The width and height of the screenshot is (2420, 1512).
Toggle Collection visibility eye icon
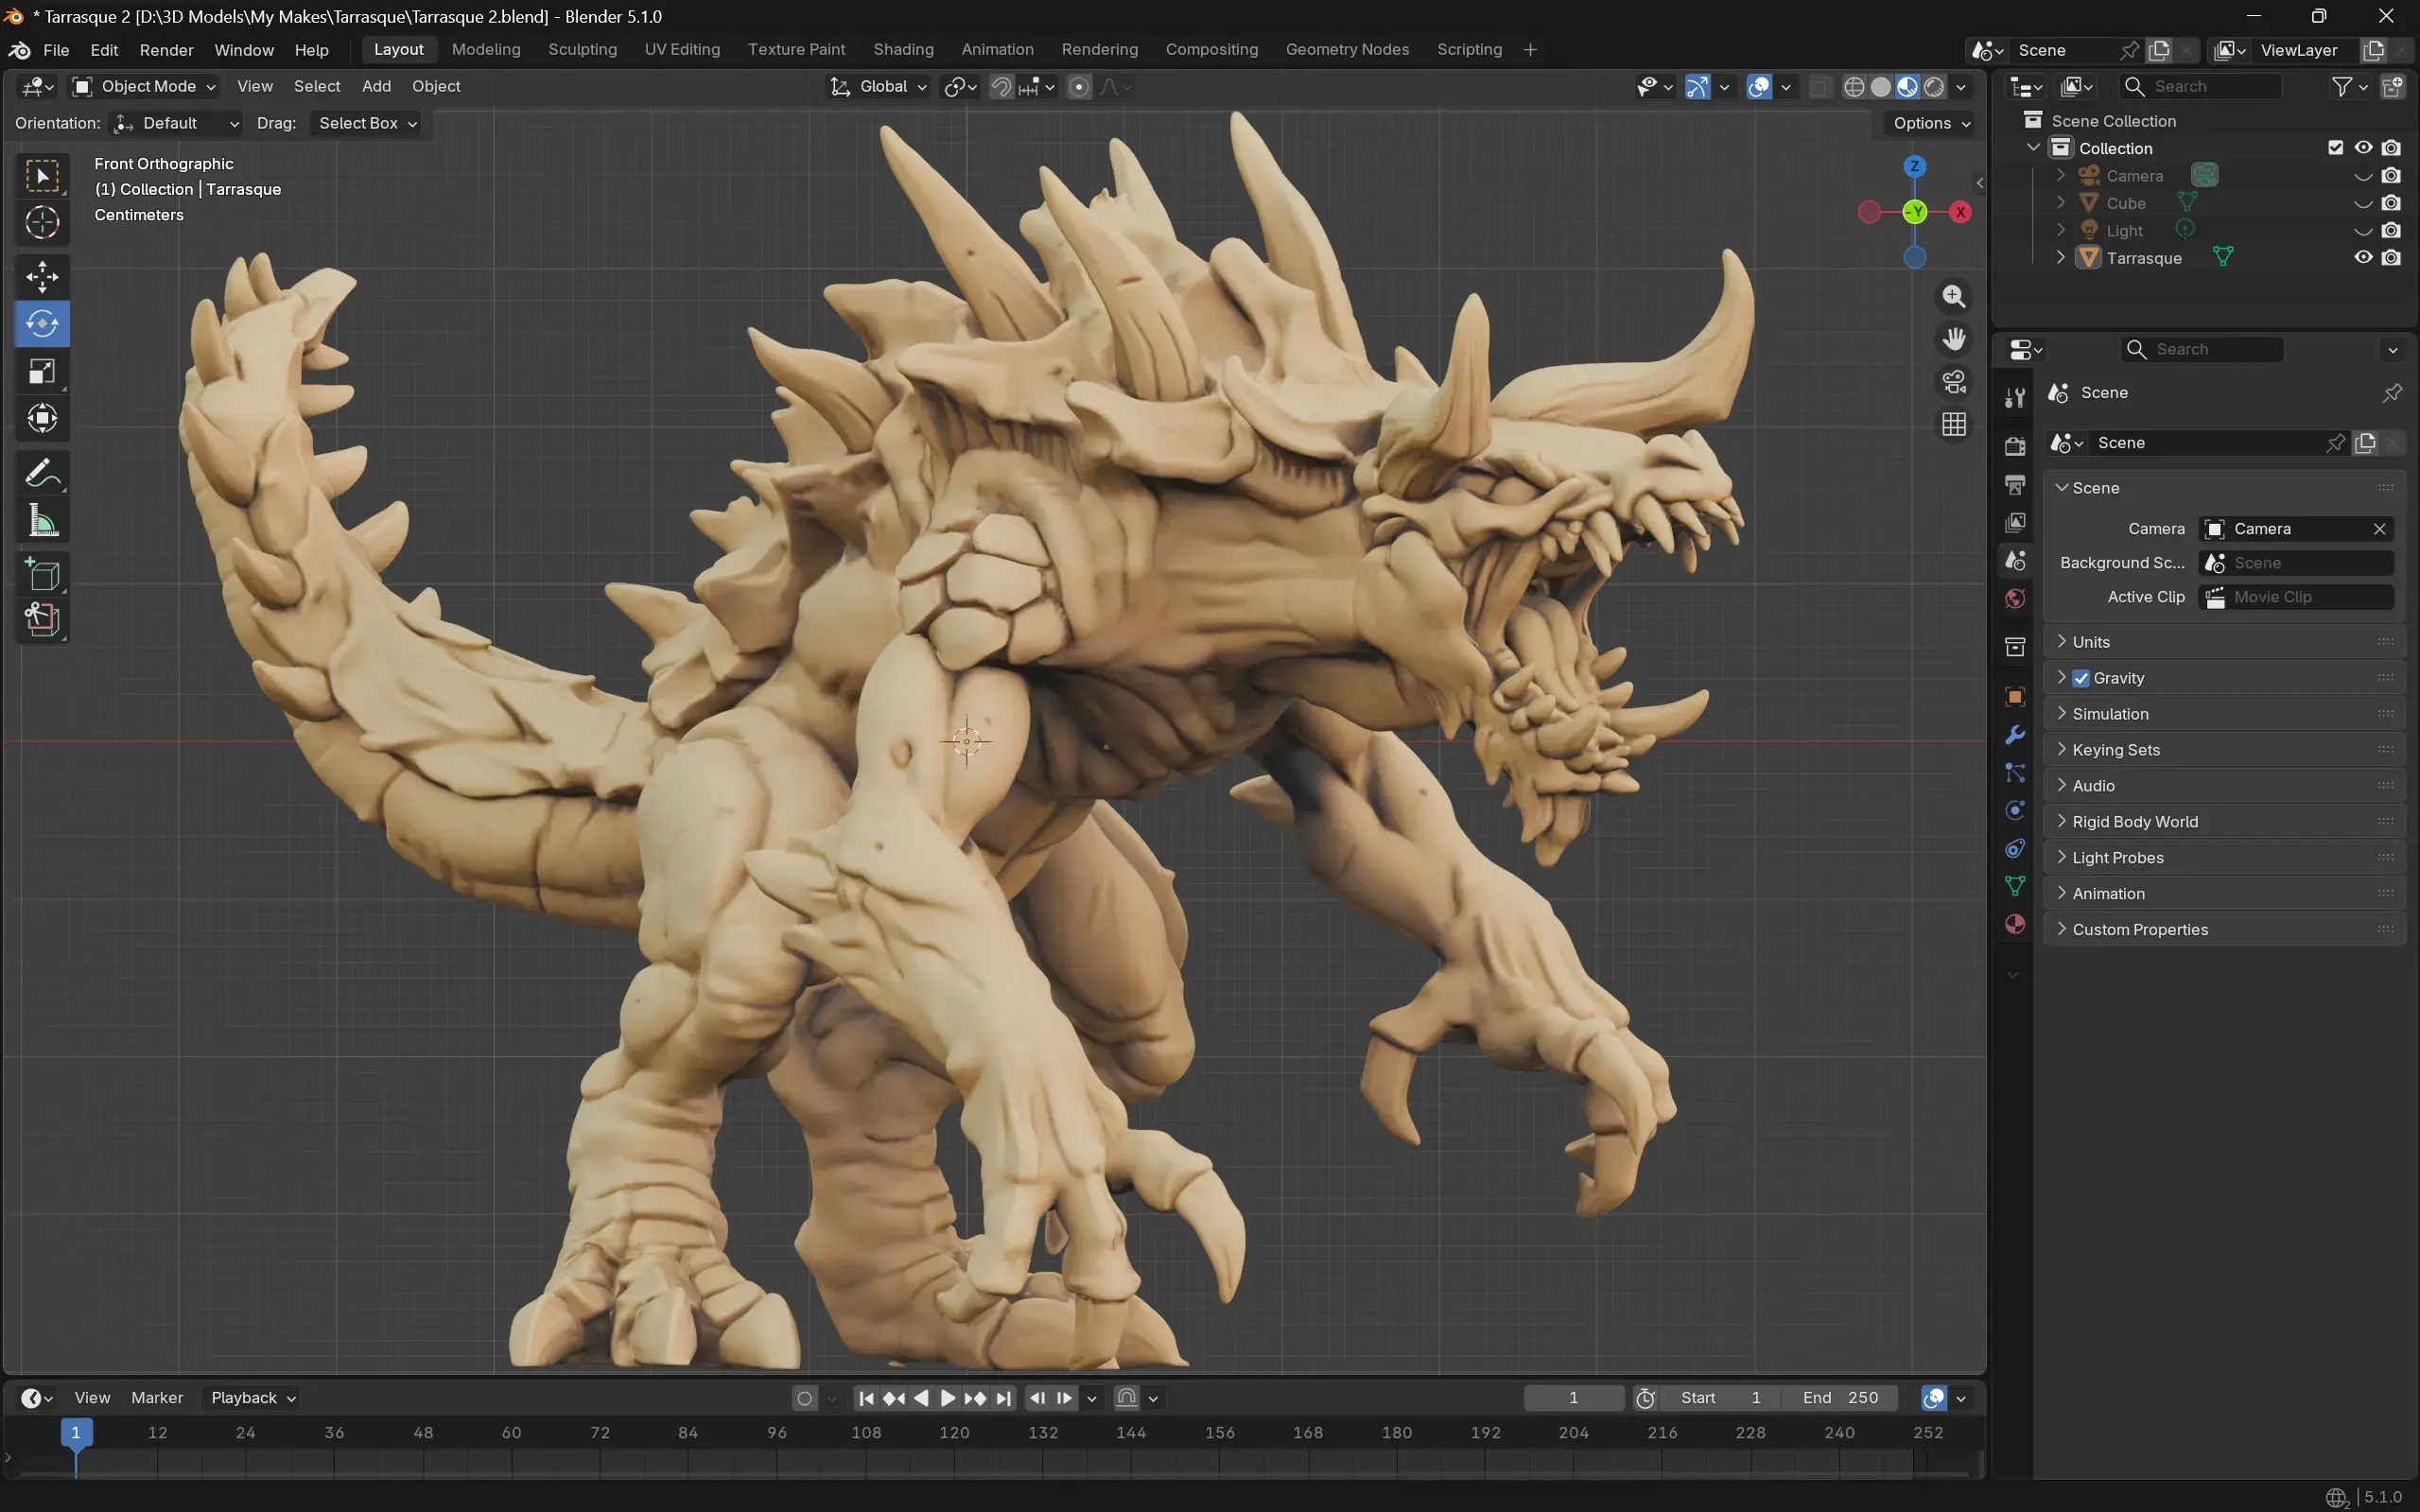coord(2363,148)
